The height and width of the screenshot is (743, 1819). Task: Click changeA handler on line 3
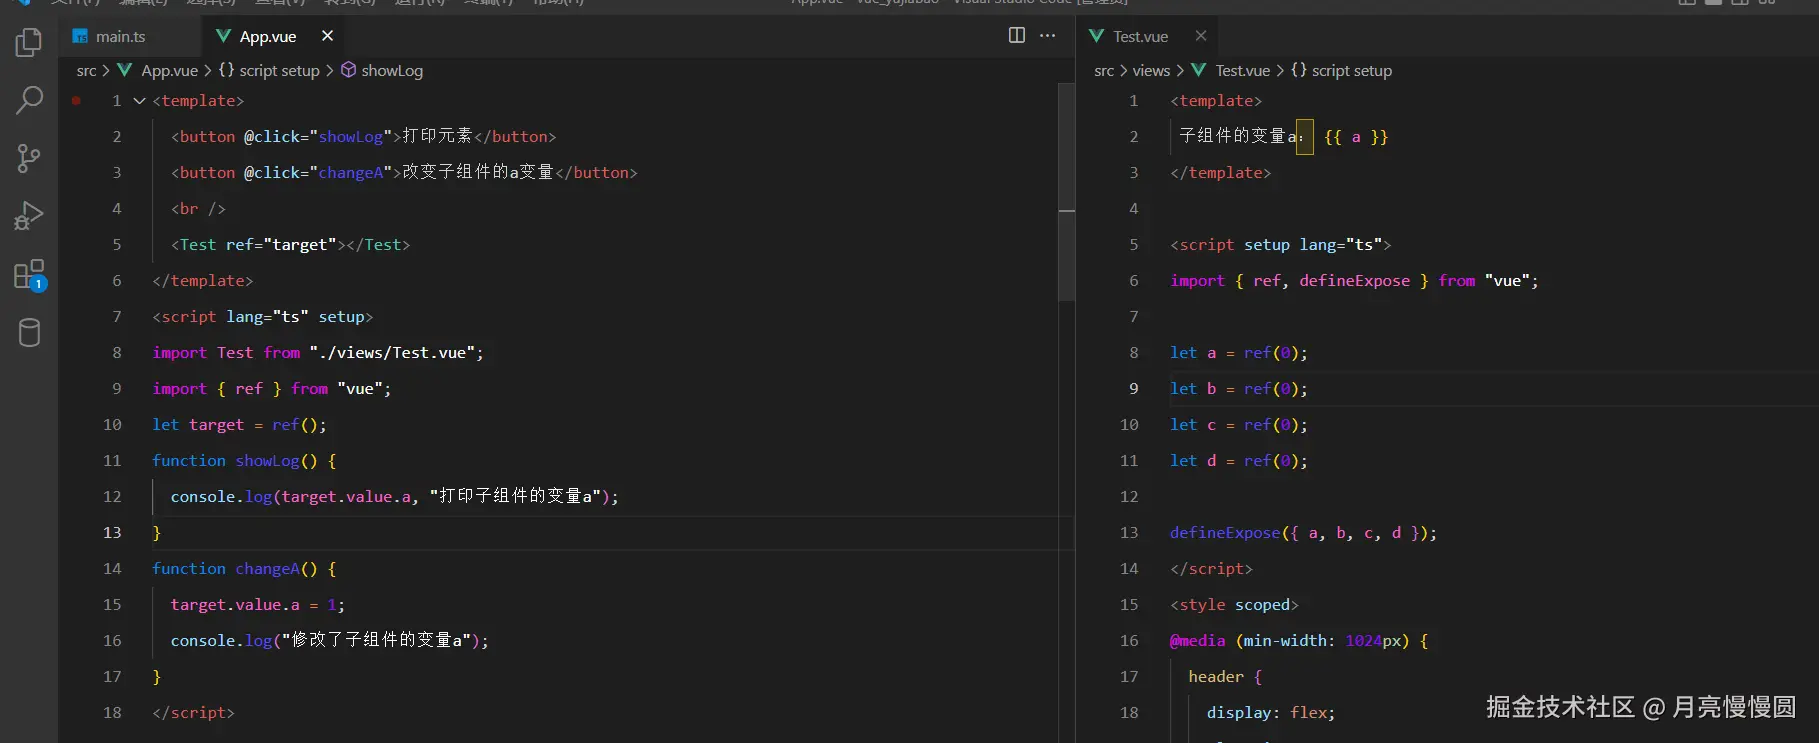[350, 173]
